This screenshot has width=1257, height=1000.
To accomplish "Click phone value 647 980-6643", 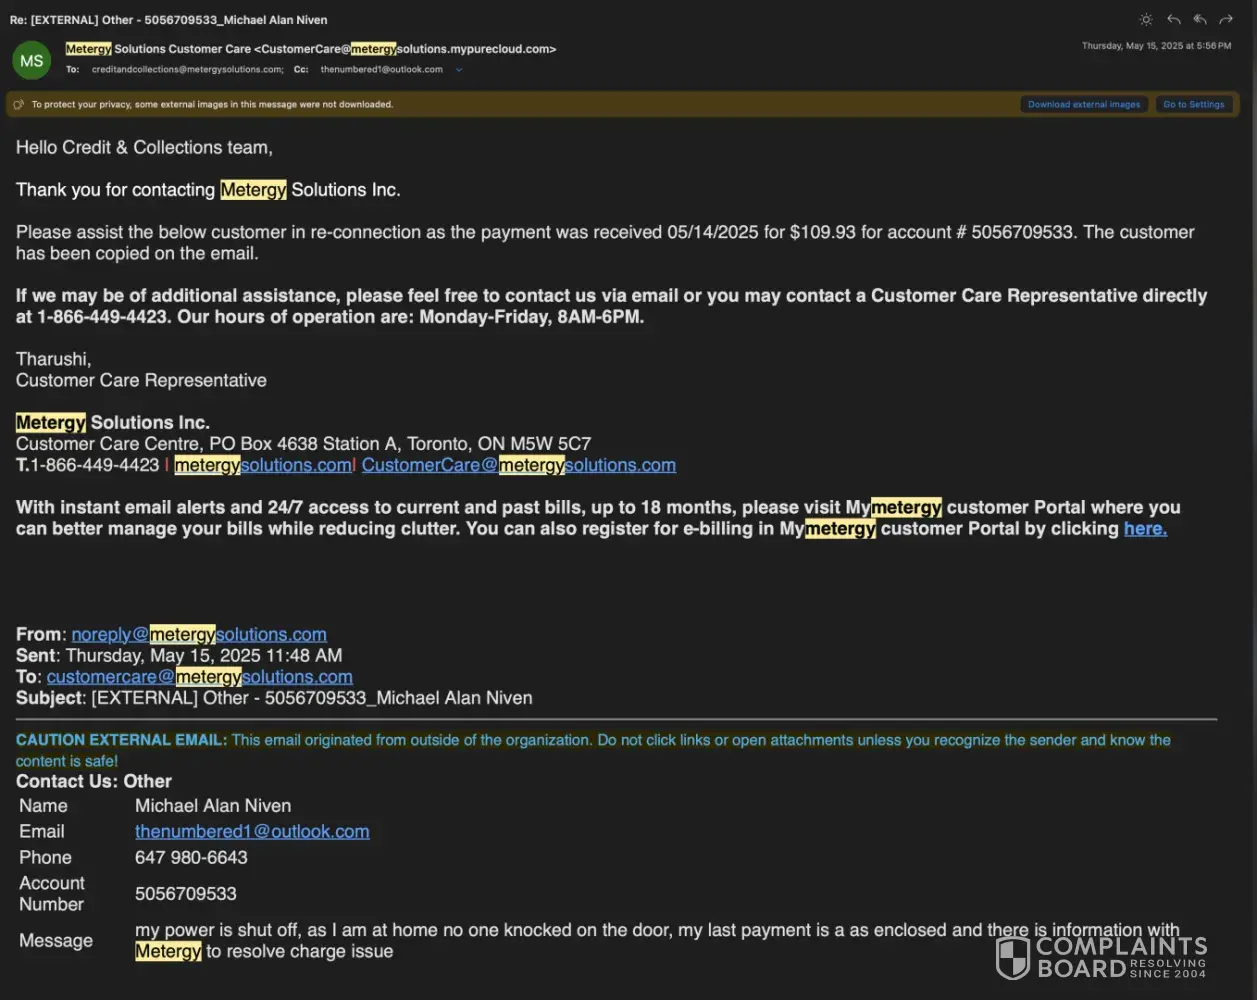I will coord(191,857).
